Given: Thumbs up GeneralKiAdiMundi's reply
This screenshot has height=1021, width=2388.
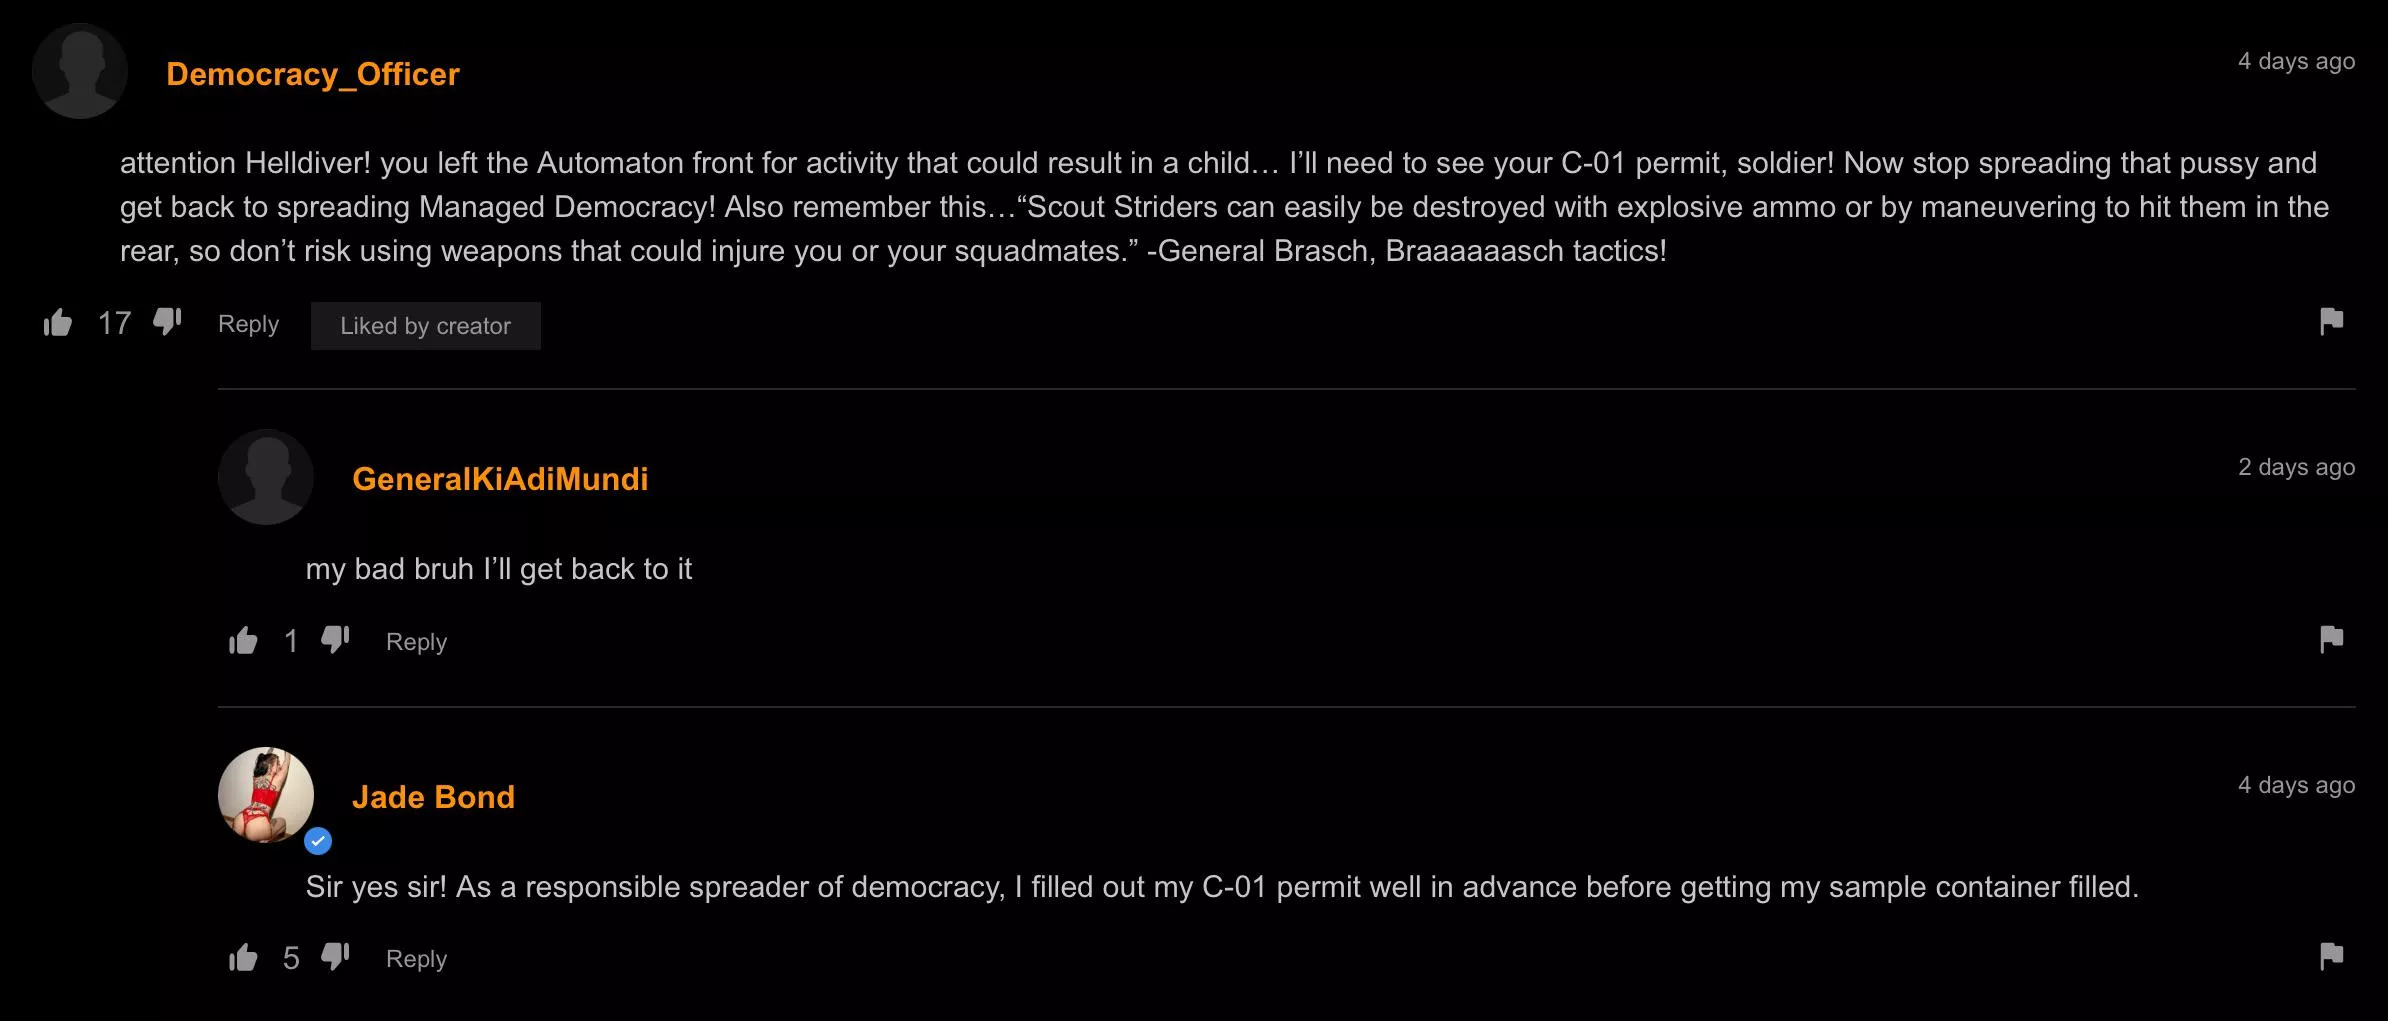Looking at the screenshot, I should (x=243, y=641).
